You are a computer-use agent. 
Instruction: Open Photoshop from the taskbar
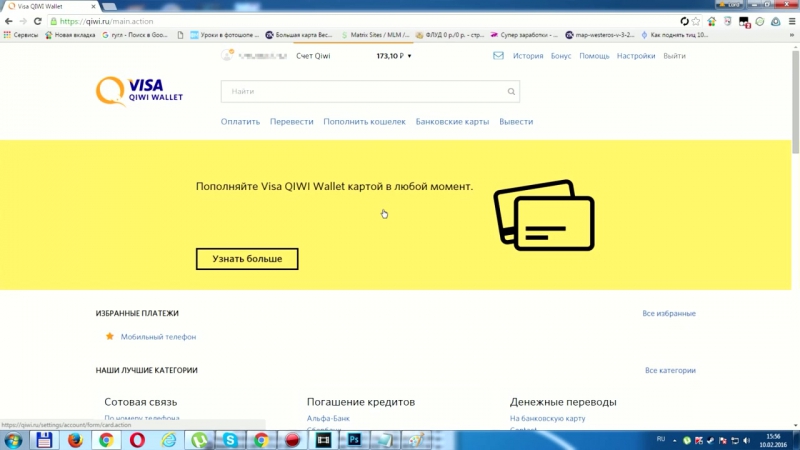click(x=354, y=440)
